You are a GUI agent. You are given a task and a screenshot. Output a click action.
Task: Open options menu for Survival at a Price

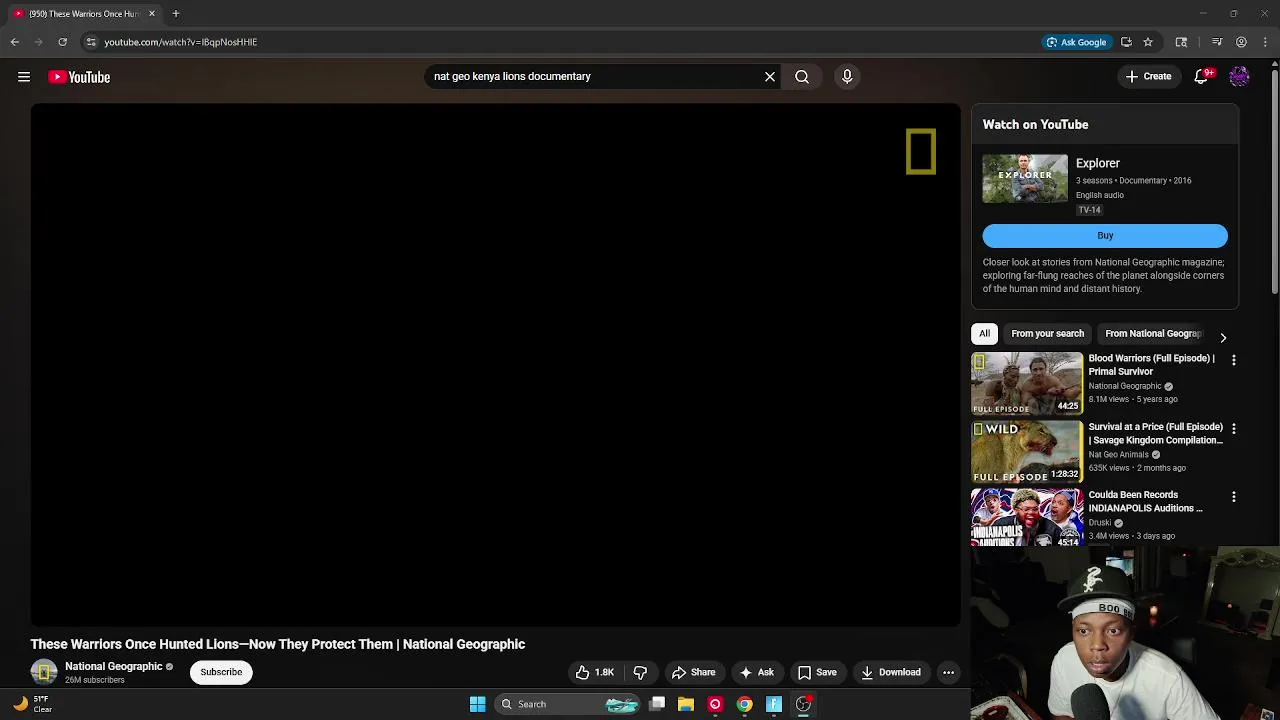(x=1233, y=428)
